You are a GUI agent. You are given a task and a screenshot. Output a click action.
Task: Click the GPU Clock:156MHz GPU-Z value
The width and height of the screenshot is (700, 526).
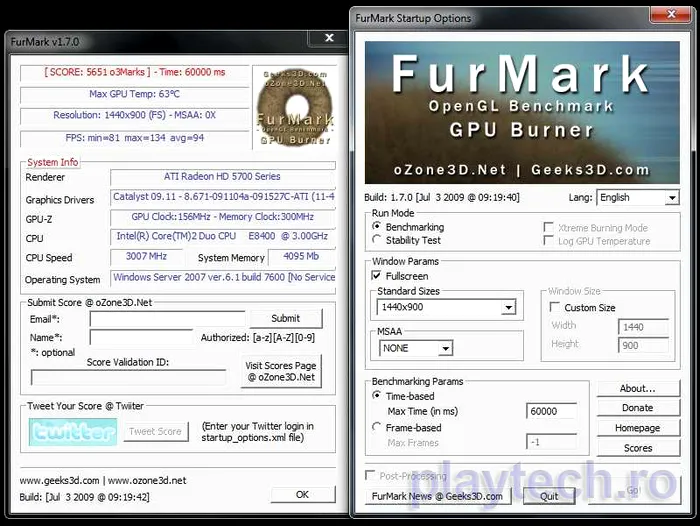222,217
